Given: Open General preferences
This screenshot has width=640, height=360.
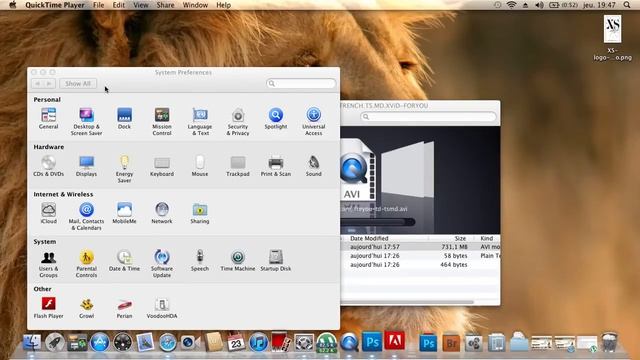Looking at the screenshot, I should coord(48,118).
